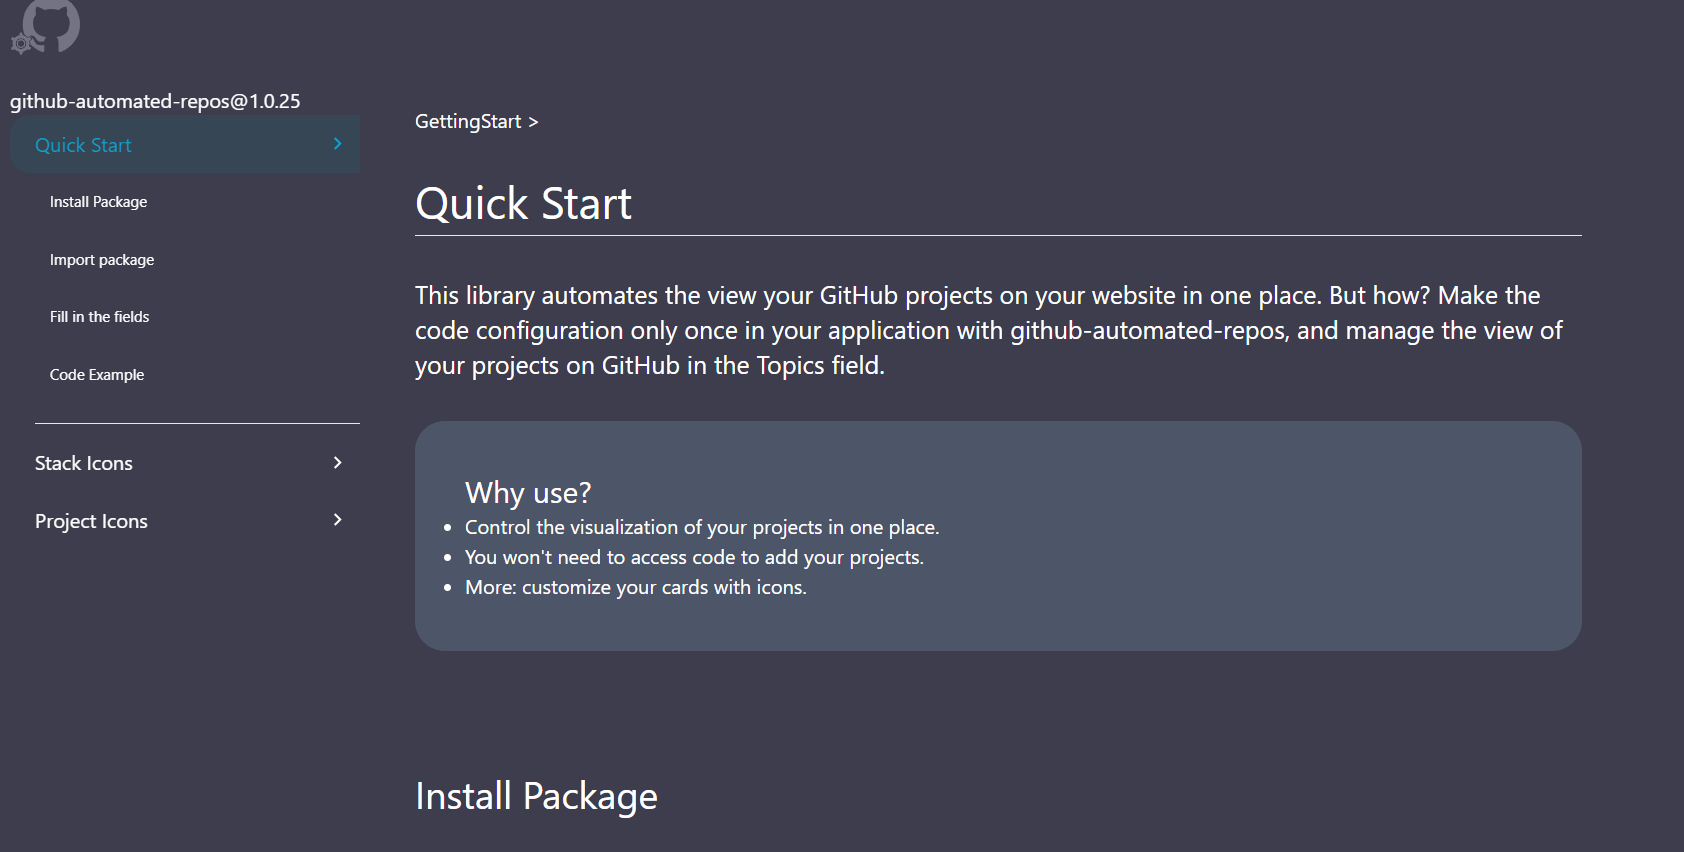This screenshot has height=852, width=1684.
Task: Click the sidebar divider line above Stack Icons
Action: tap(197, 423)
